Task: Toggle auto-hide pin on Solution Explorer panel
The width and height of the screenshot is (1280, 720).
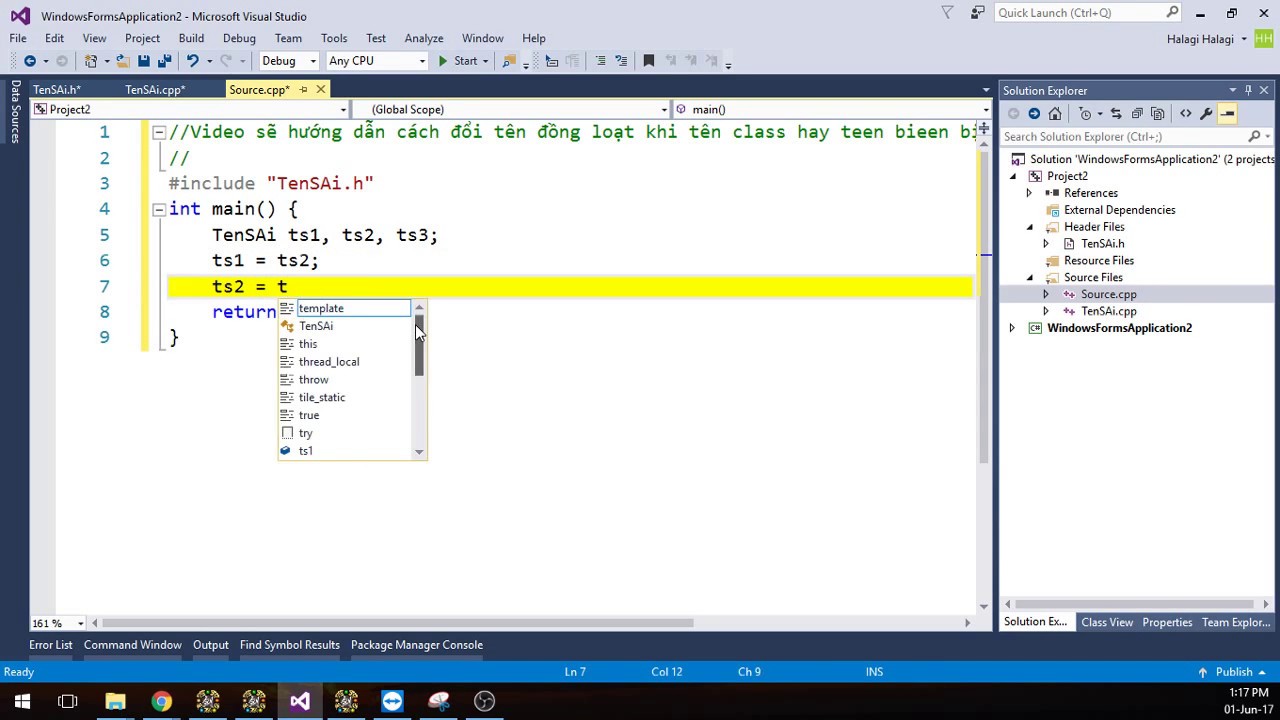Action: point(1248,90)
